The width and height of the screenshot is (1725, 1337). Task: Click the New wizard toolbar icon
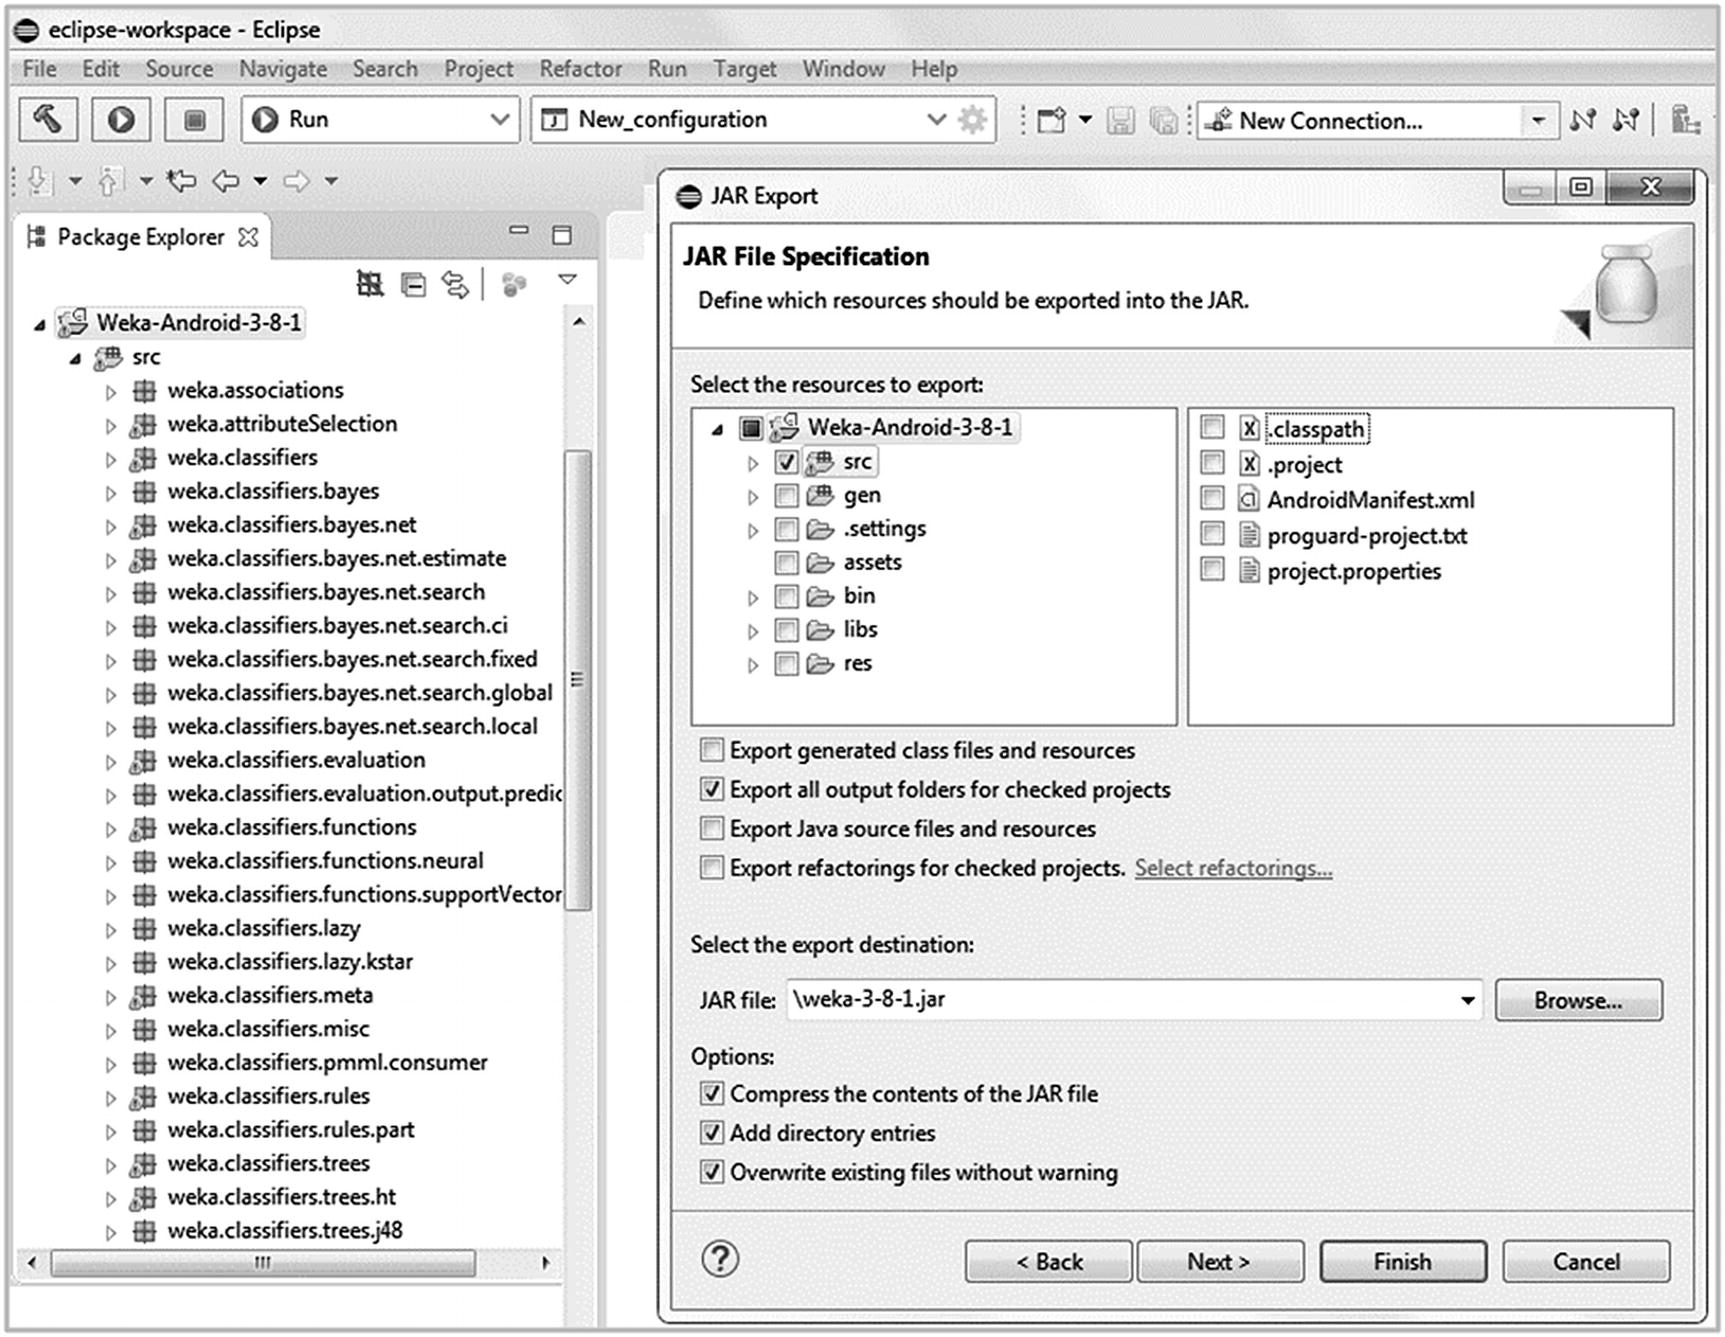1051,121
